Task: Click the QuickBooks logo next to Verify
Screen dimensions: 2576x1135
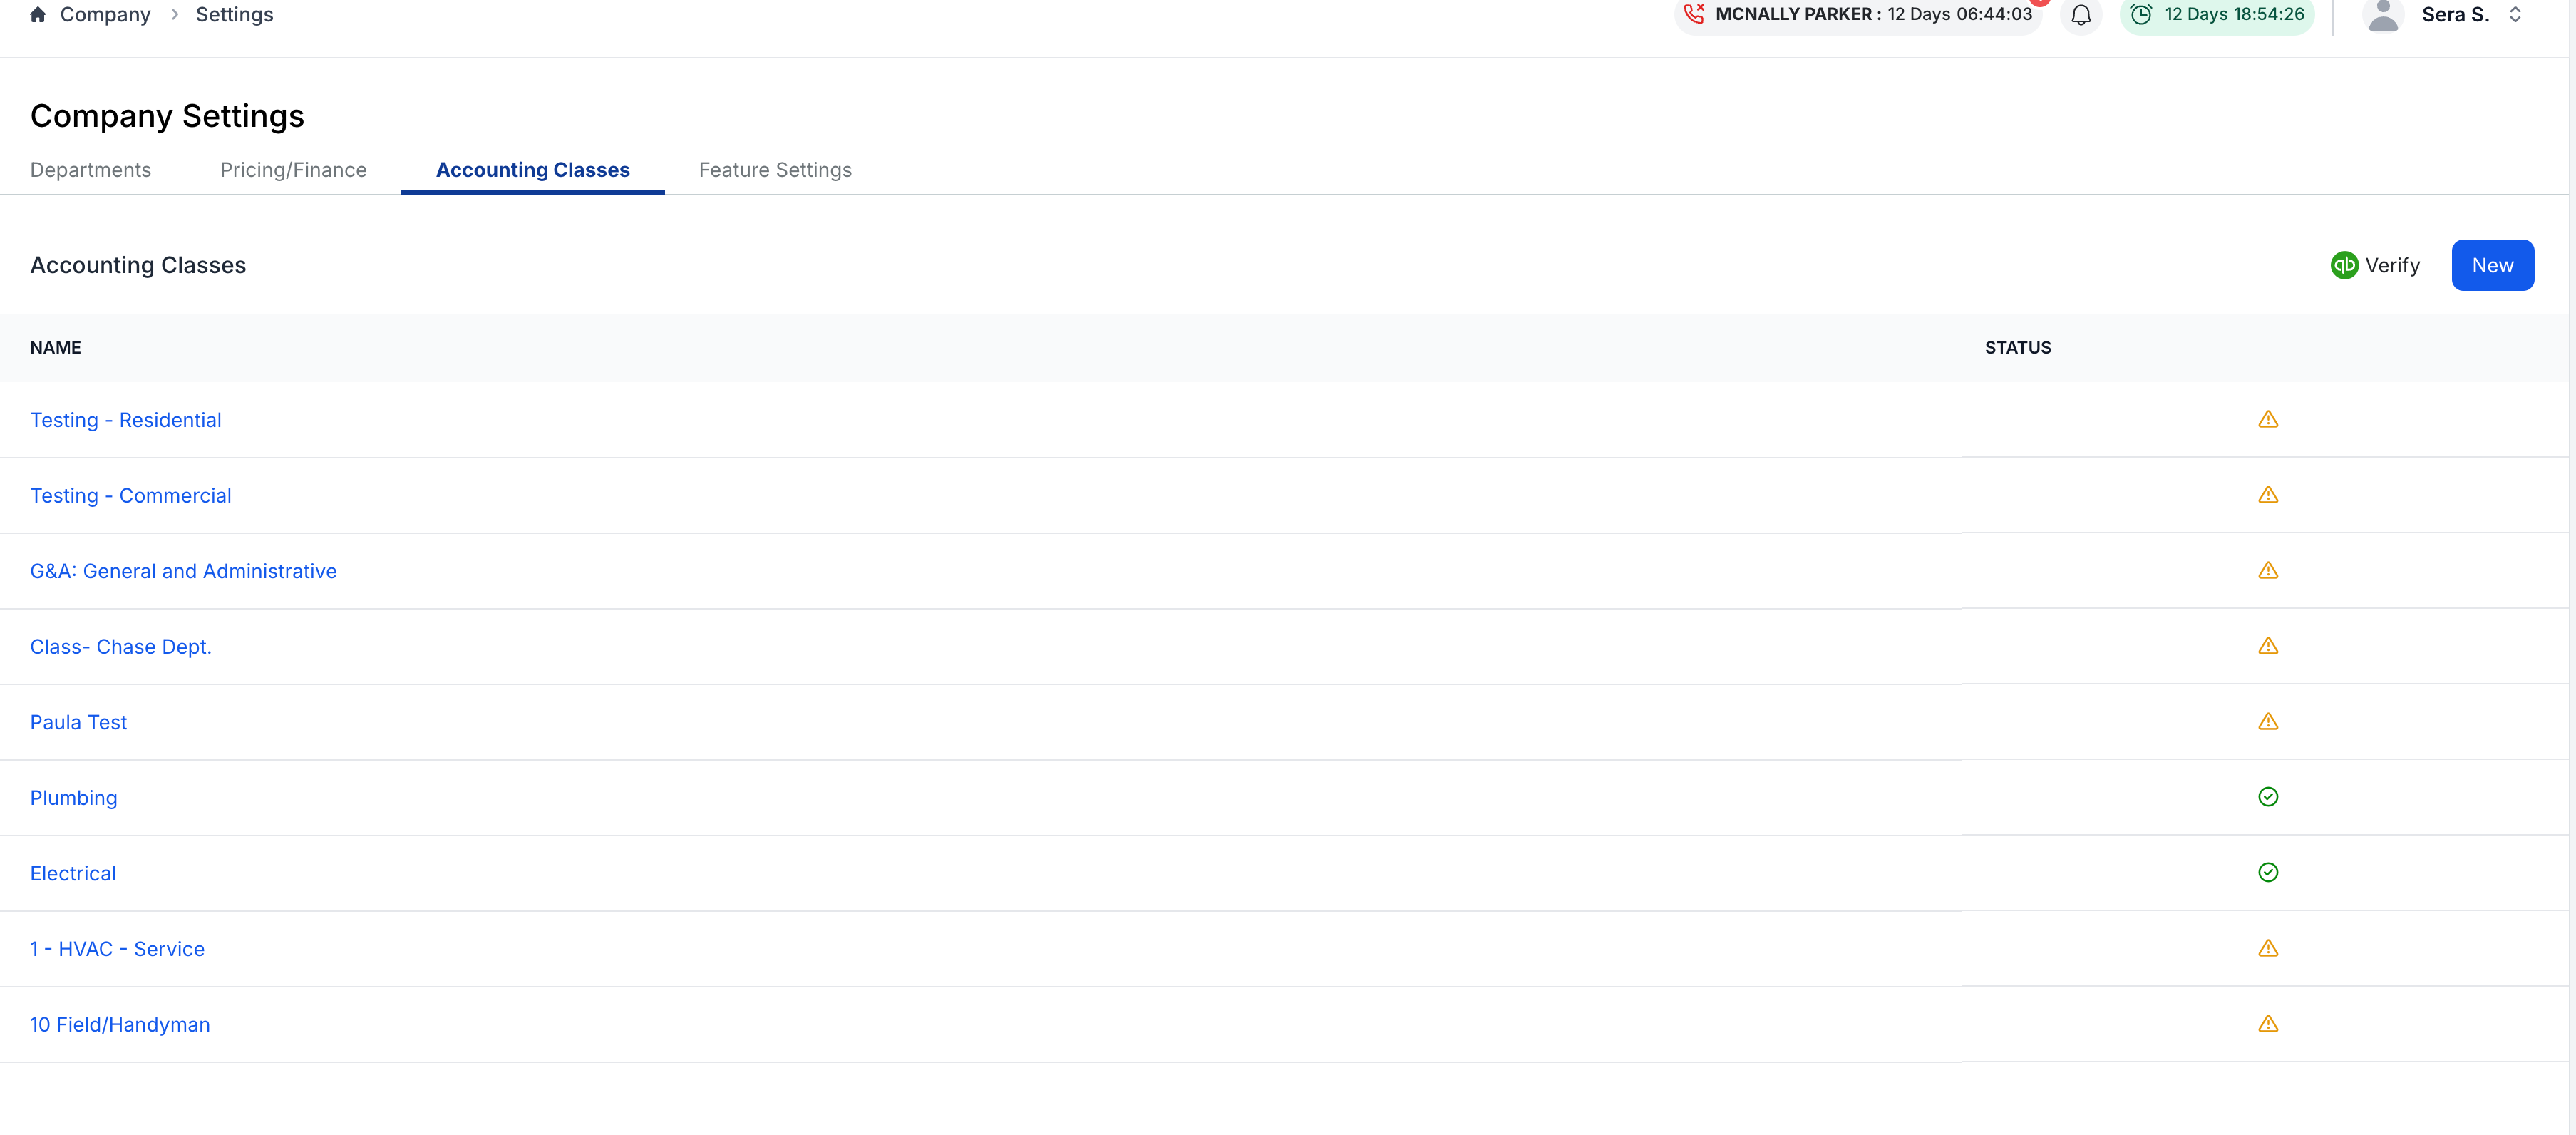Action: (2344, 265)
